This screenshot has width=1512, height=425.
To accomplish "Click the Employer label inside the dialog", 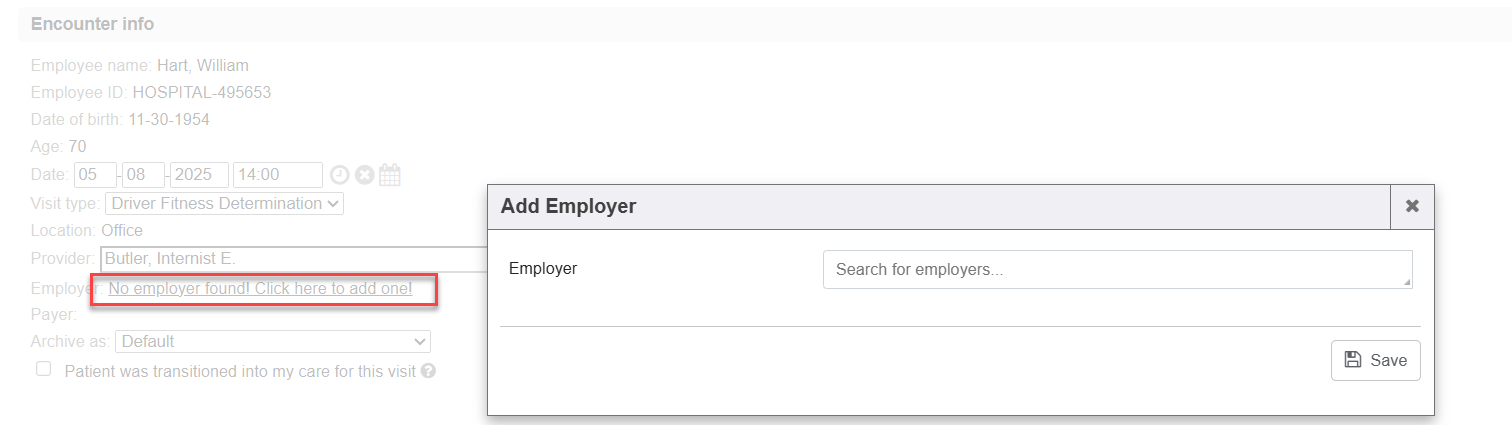I will (543, 268).
